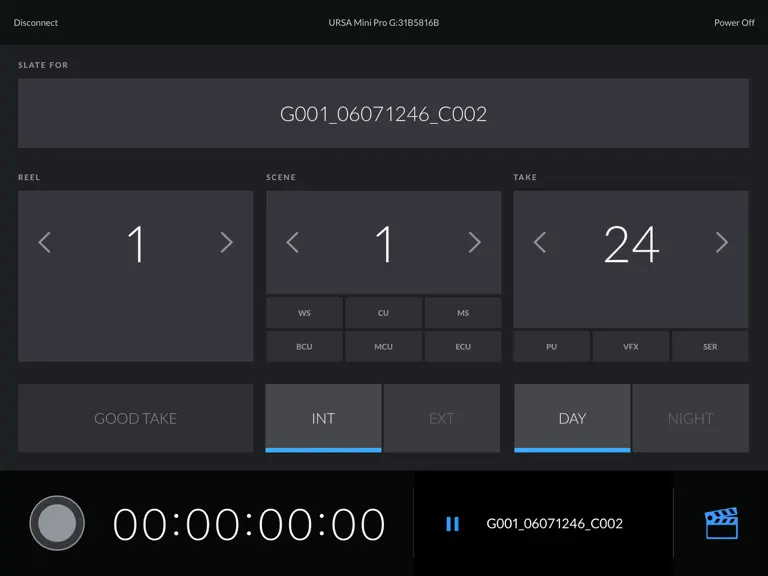The image size is (768, 576).
Task: Decrease the Scene number
Action: click(x=293, y=242)
